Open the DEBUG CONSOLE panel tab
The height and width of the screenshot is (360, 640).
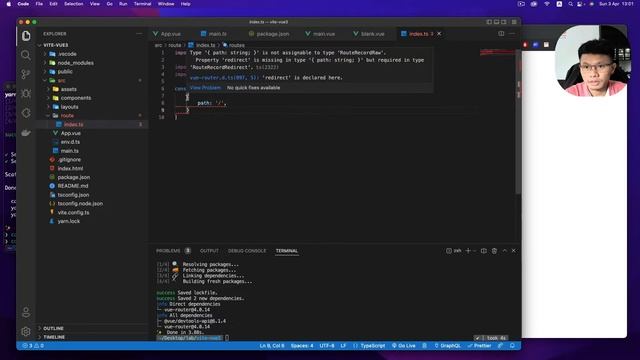[x=247, y=251]
